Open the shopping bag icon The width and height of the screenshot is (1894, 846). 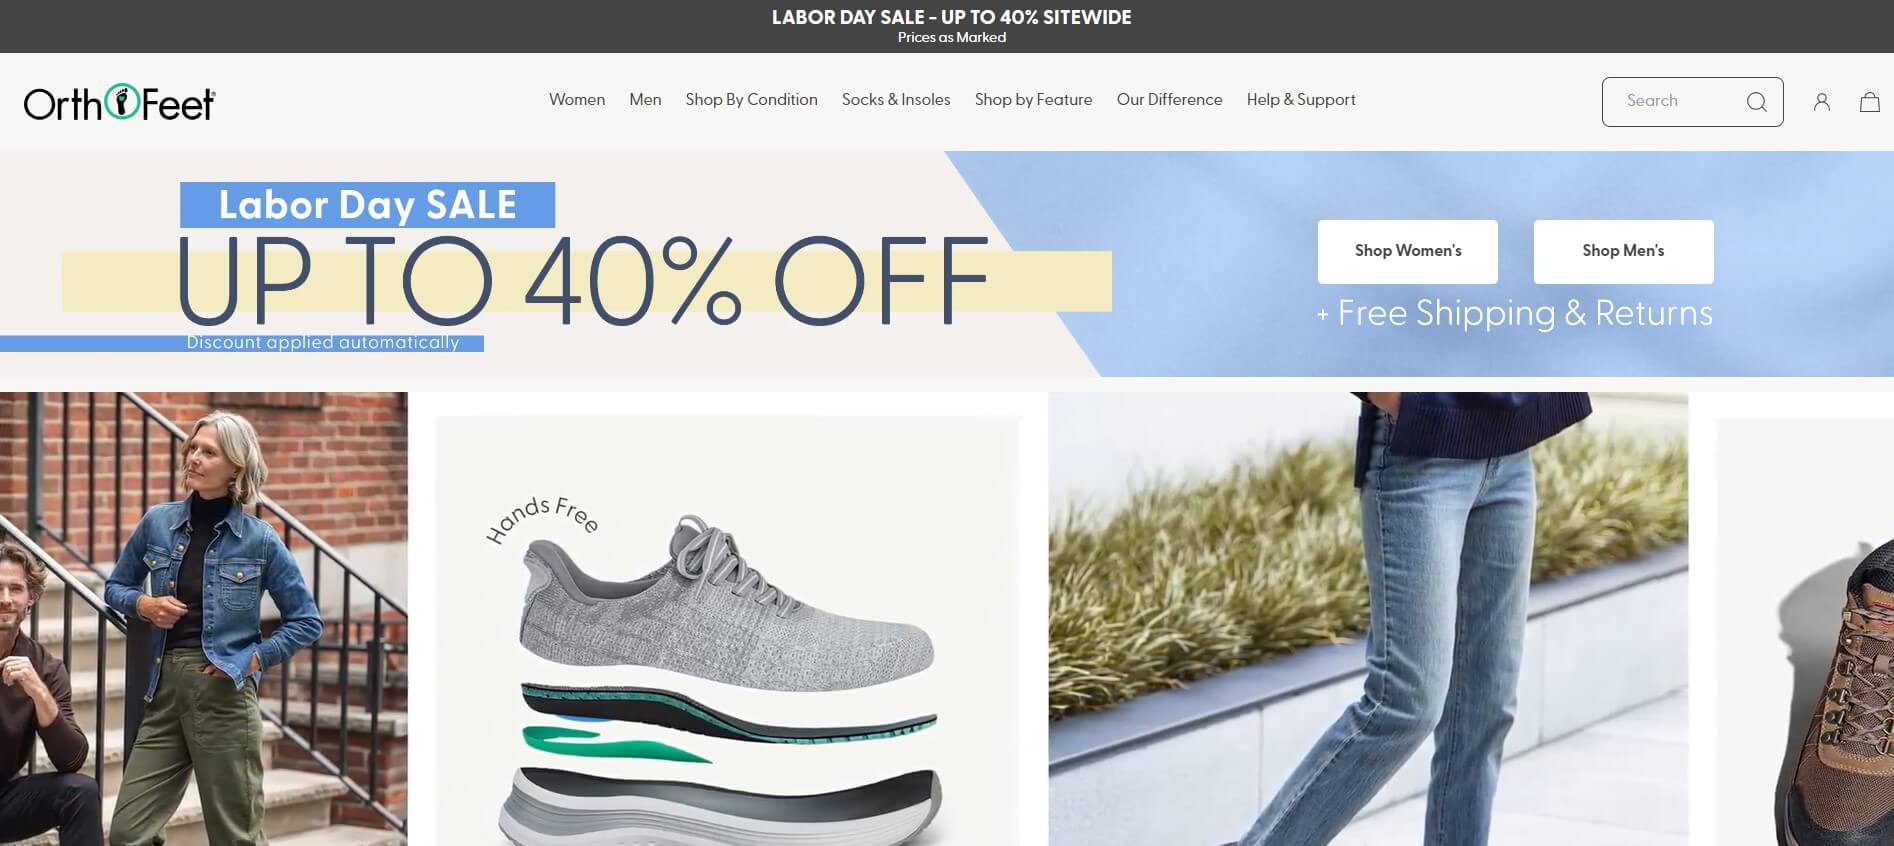pos(1870,102)
